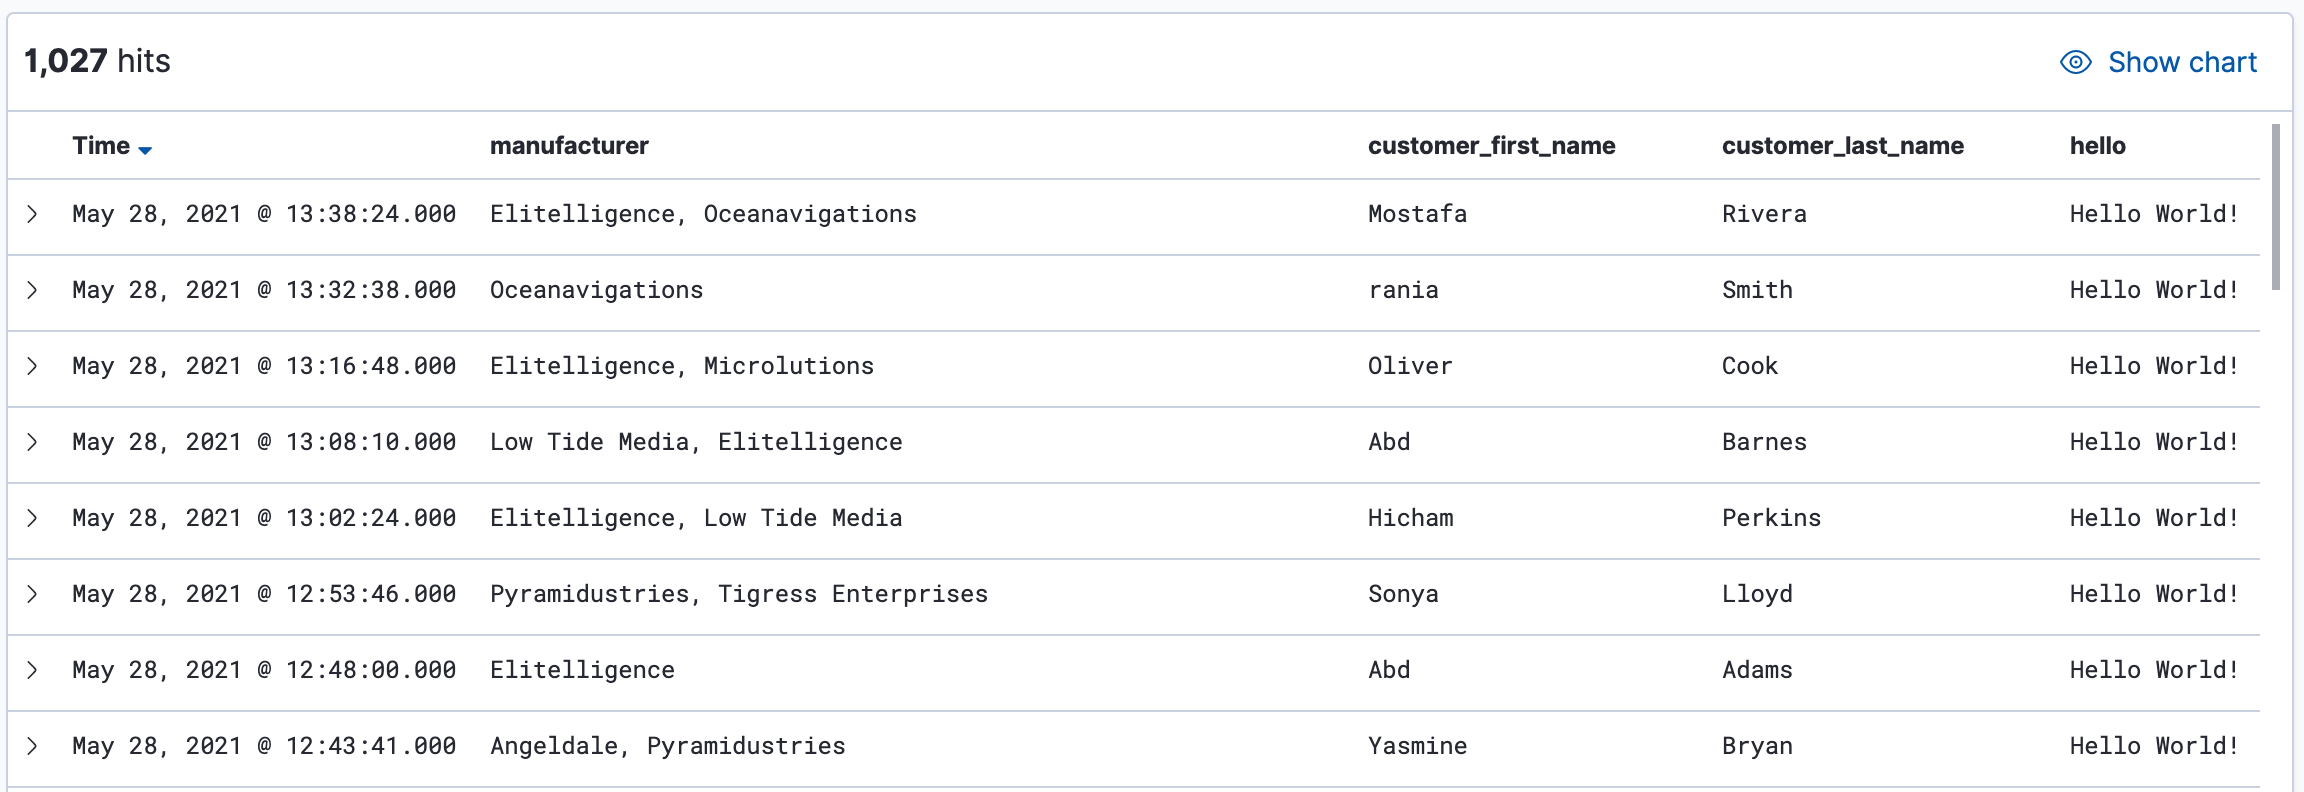Click last name Lloyd
2304x792 pixels.
[1757, 594]
